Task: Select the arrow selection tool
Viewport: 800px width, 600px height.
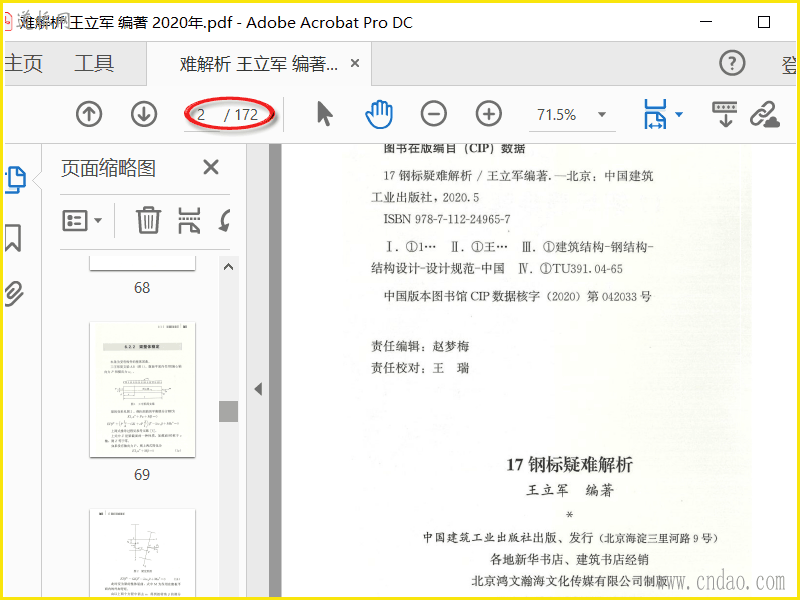Action: tap(324, 114)
